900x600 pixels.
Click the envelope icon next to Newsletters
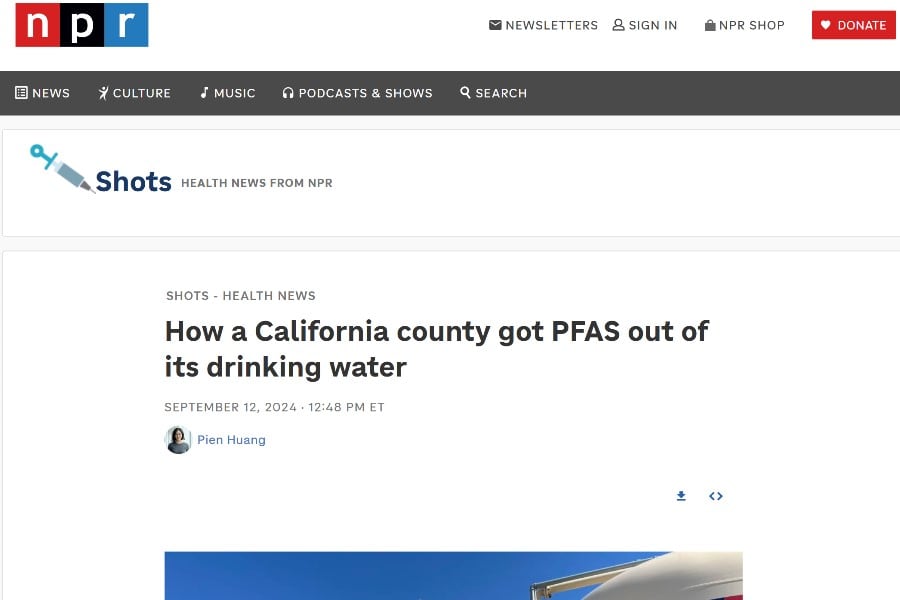click(x=495, y=25)
